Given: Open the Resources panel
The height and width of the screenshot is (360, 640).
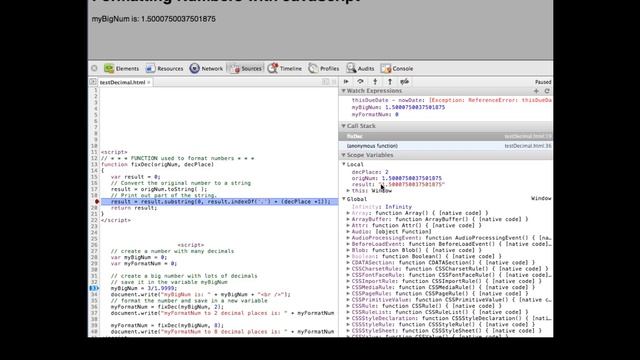Looking at the screenshot, I should [165, 69].
